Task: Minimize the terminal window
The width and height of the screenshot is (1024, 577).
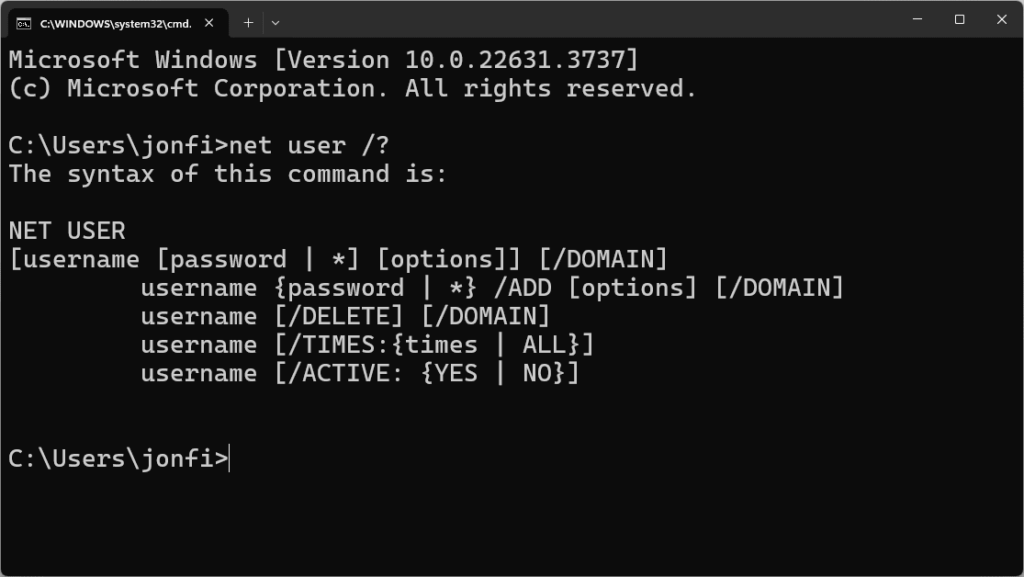Action: point(916,20)
